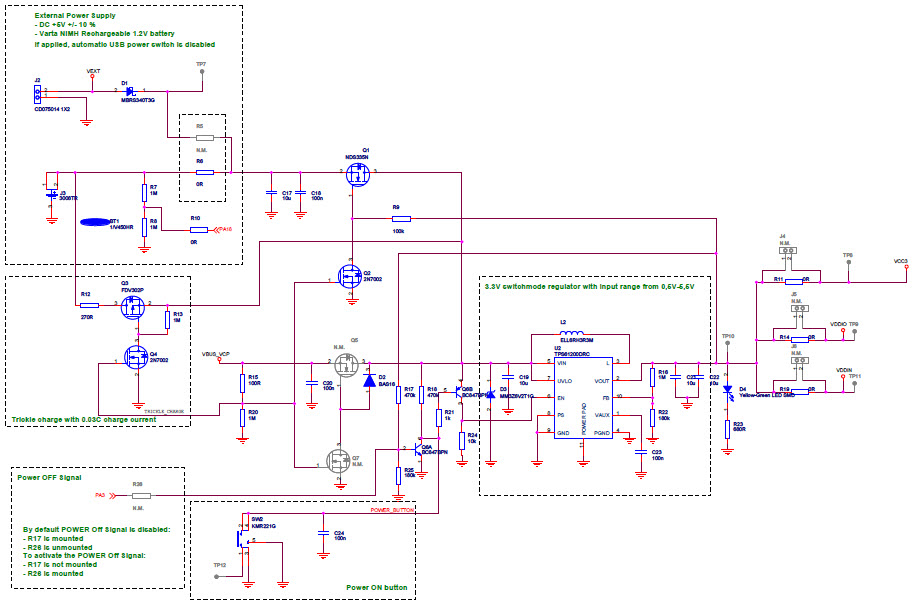The height and width of the screenshot is (604, 913).
Task: Click the connector J2 CD075014 symbol
Action: (x=38, y=93)
